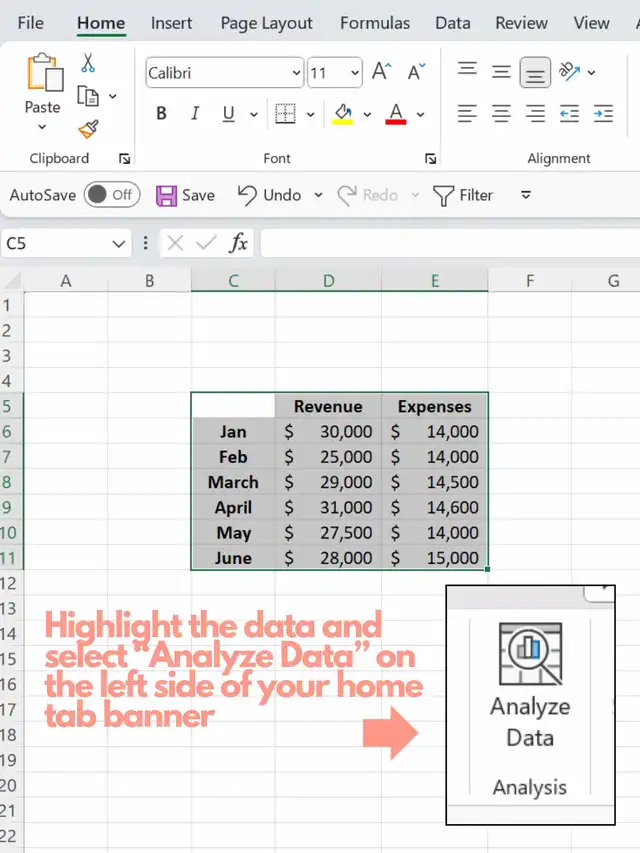Screen dimensions: 640x853
Task: Toggle Bold formatting
Action: point(161,114)
